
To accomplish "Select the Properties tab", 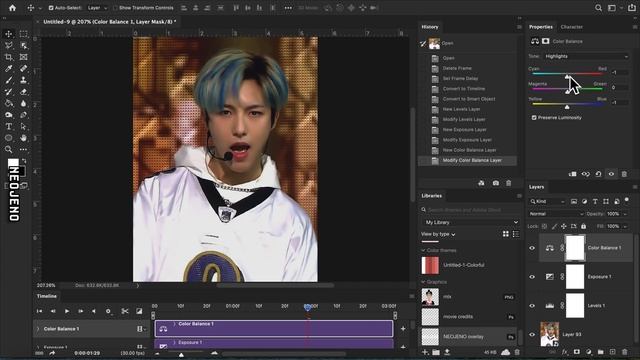I will 541,27.
